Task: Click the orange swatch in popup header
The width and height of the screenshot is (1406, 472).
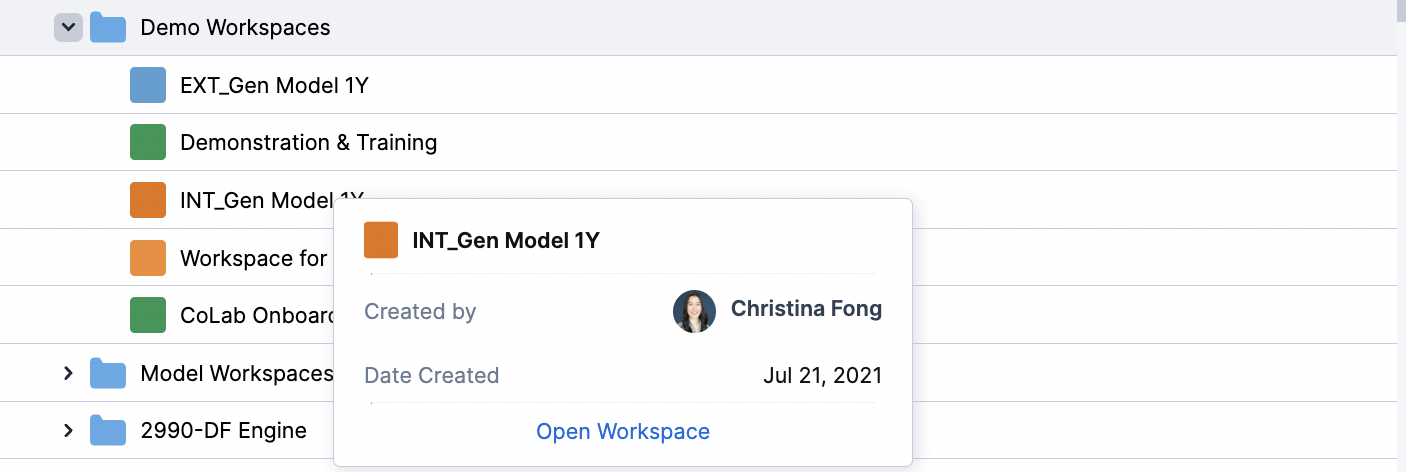Action: click(381, 240)
